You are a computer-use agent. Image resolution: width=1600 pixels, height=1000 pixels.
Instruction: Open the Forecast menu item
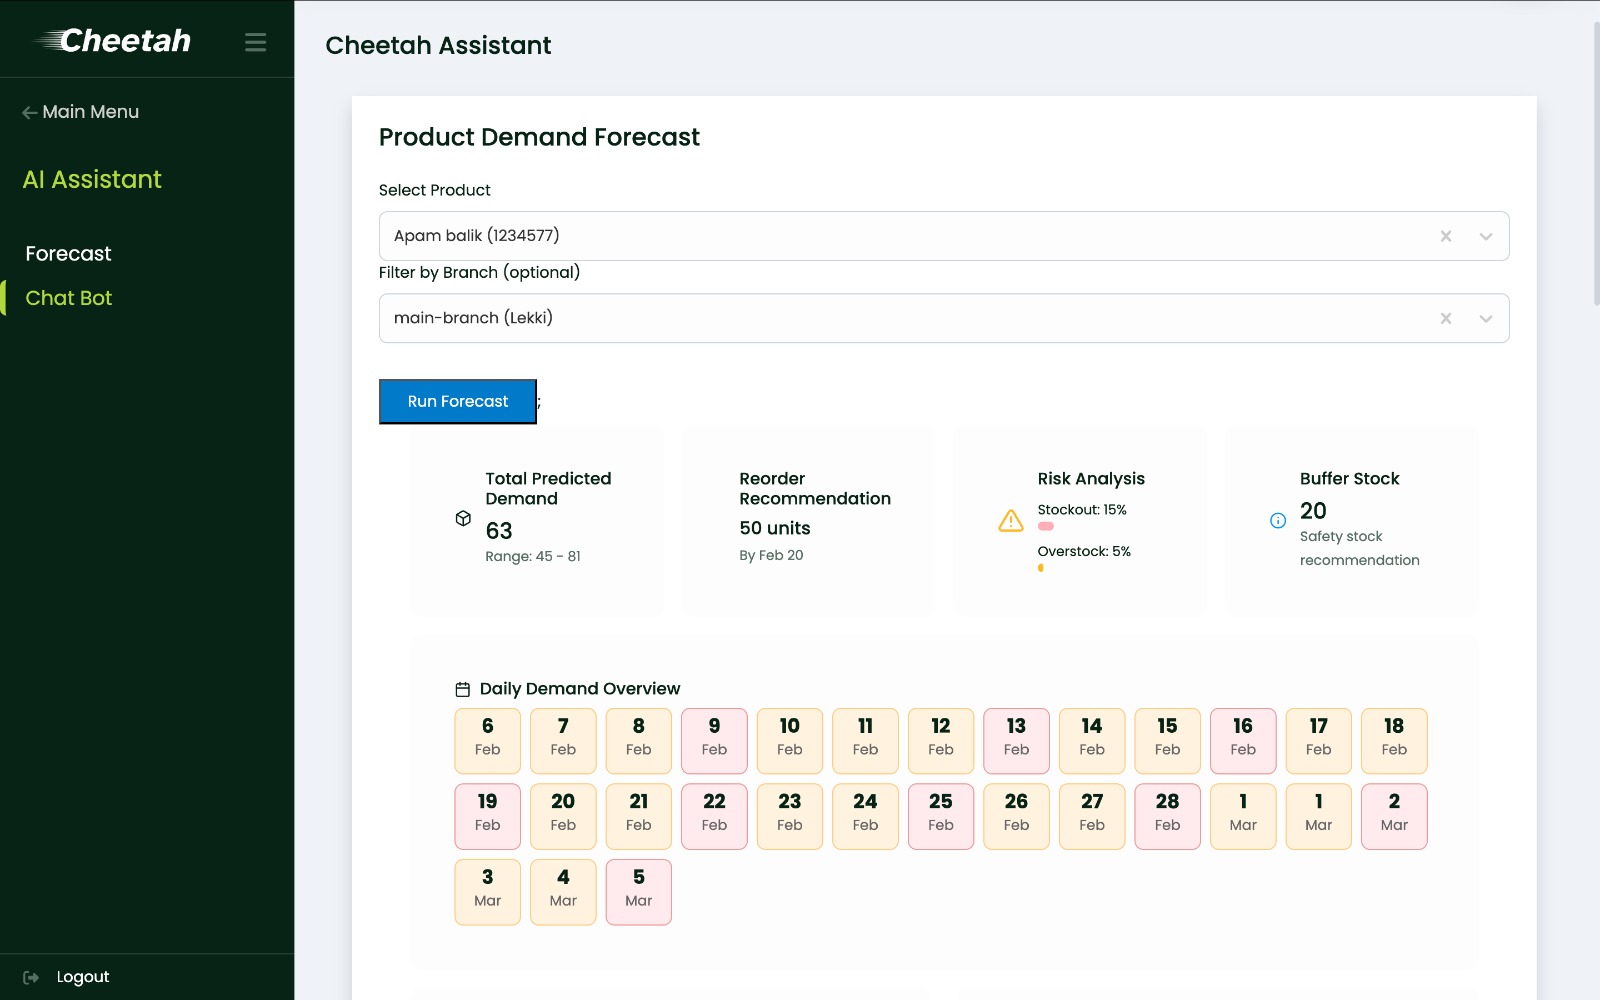click(68, 254)
